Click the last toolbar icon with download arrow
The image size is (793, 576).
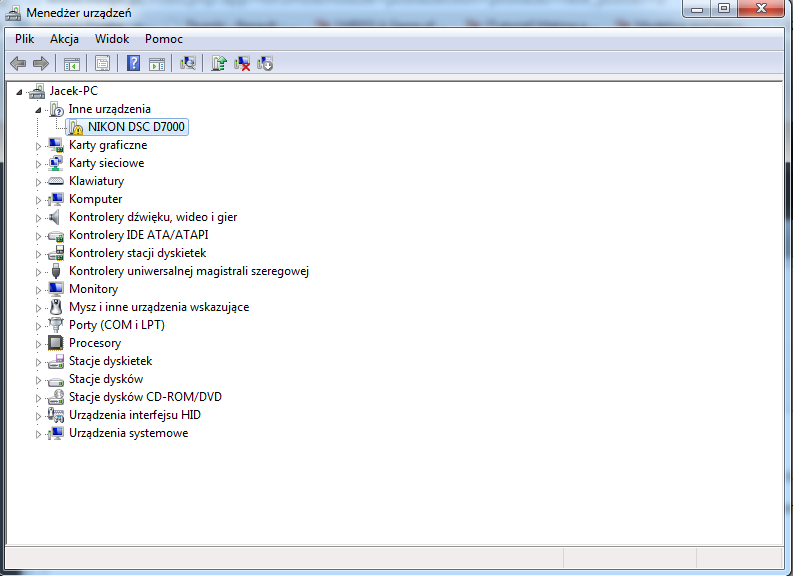[265, 63]
